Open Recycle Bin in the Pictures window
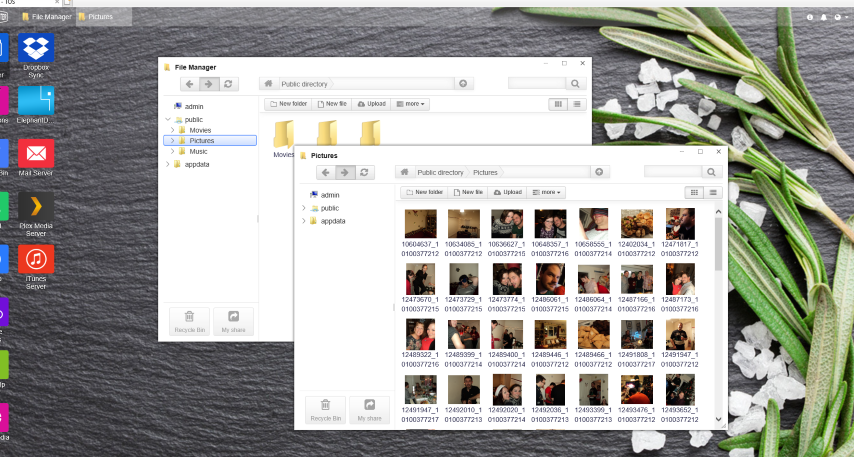The image size is (854, 457). click(x=326, y=410)
